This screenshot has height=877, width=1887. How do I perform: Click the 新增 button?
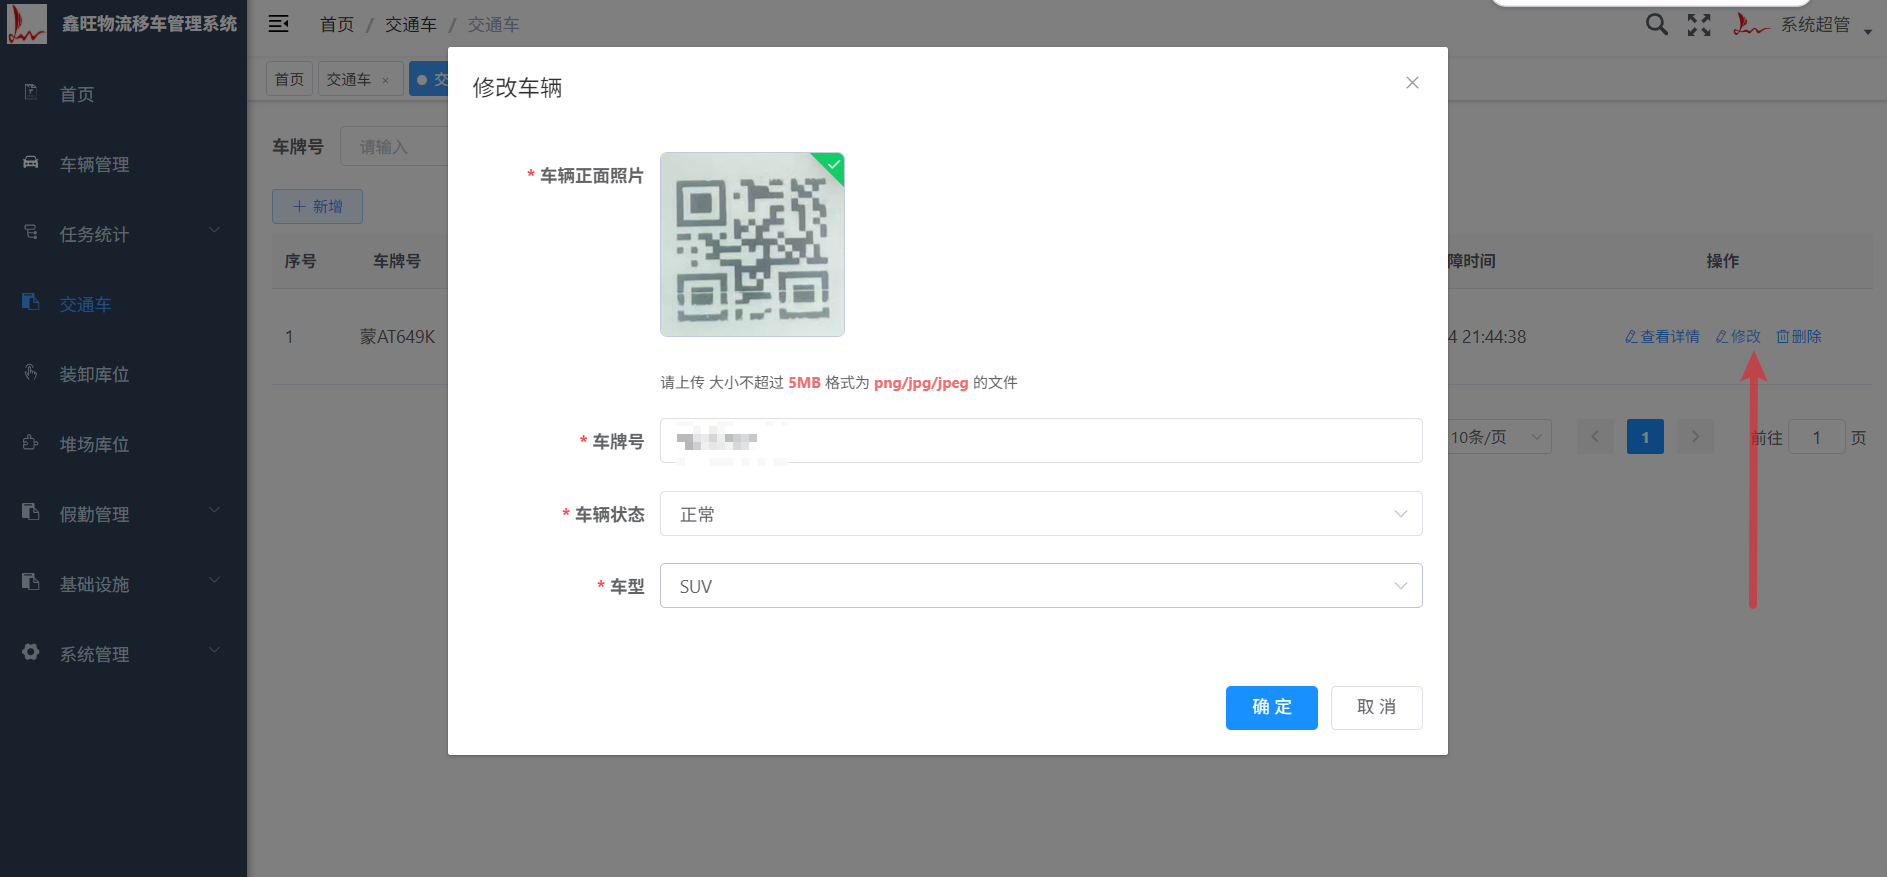pyautogui.click(x=317, y=207)
